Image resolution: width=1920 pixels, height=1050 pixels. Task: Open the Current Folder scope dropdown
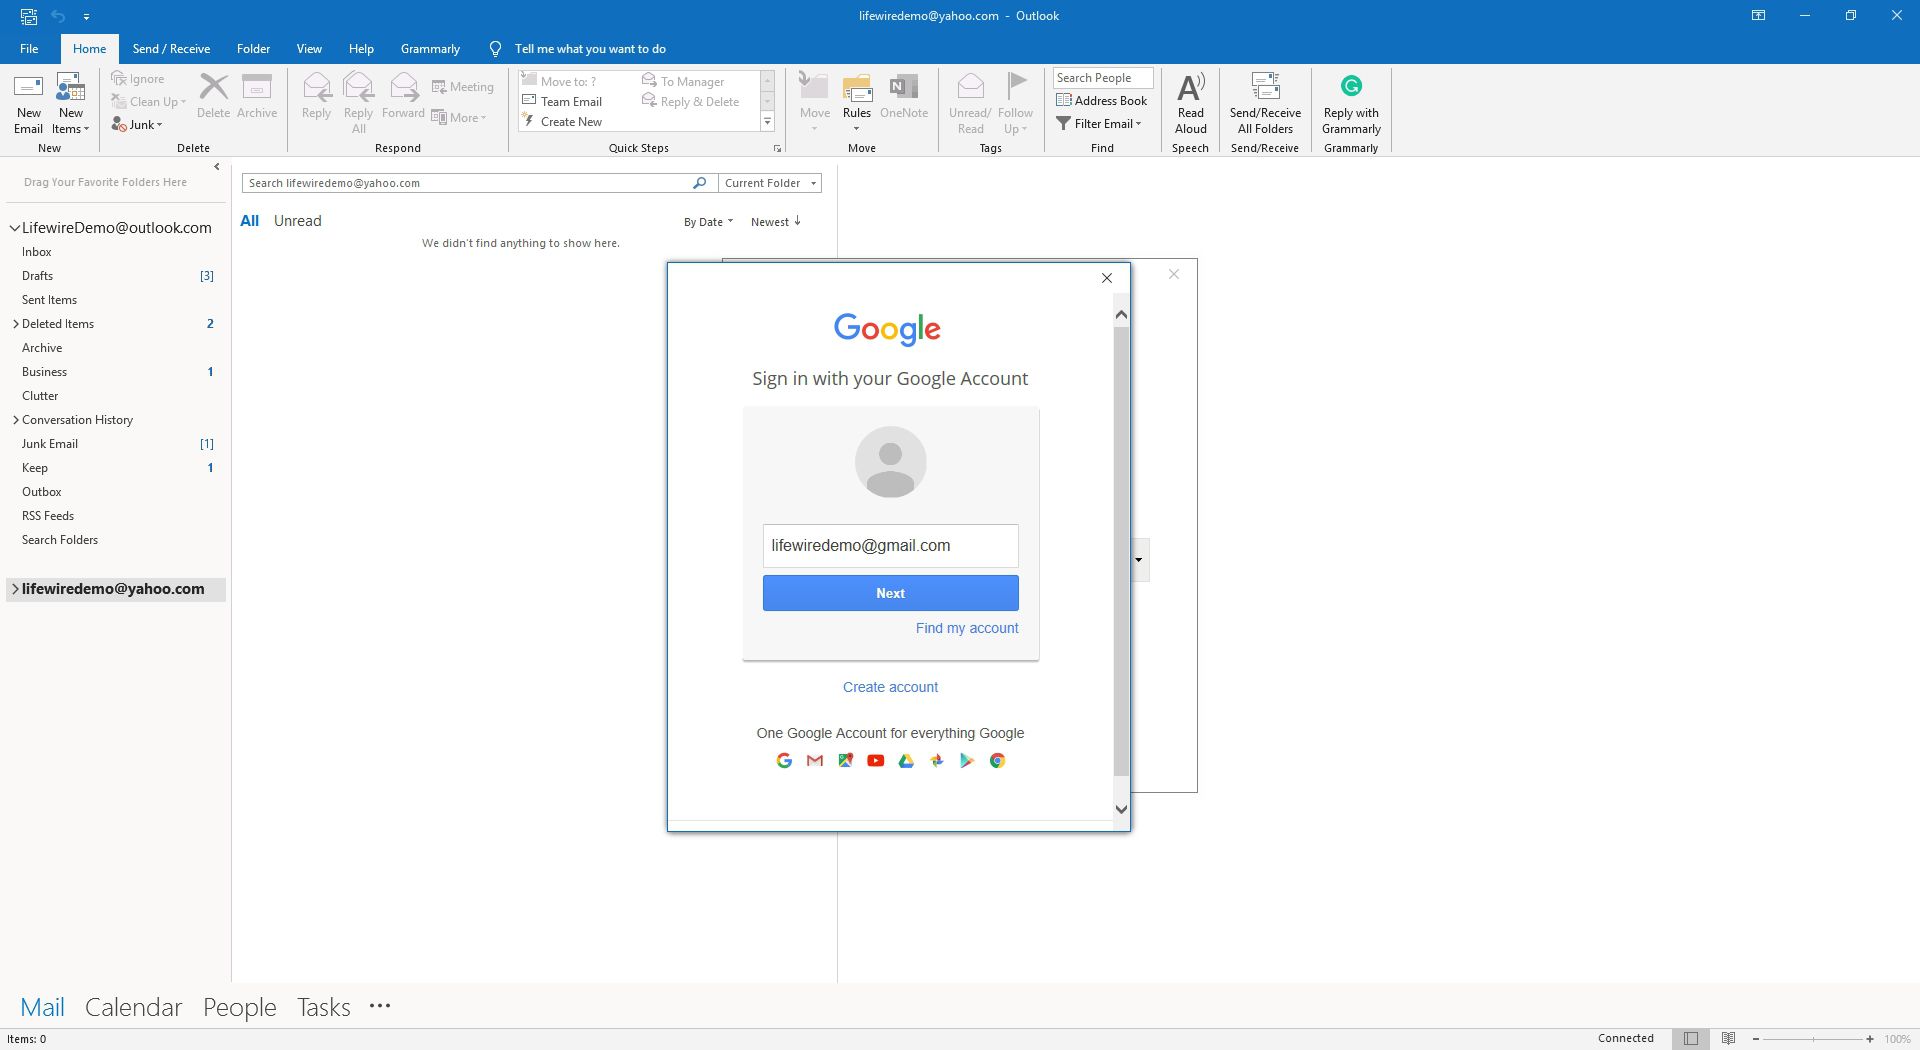[769, 183]
